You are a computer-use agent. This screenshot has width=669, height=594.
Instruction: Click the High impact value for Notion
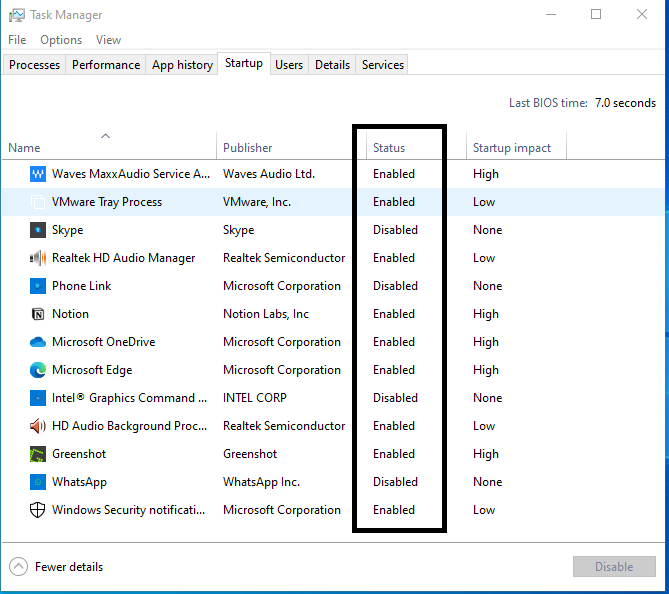486,314
